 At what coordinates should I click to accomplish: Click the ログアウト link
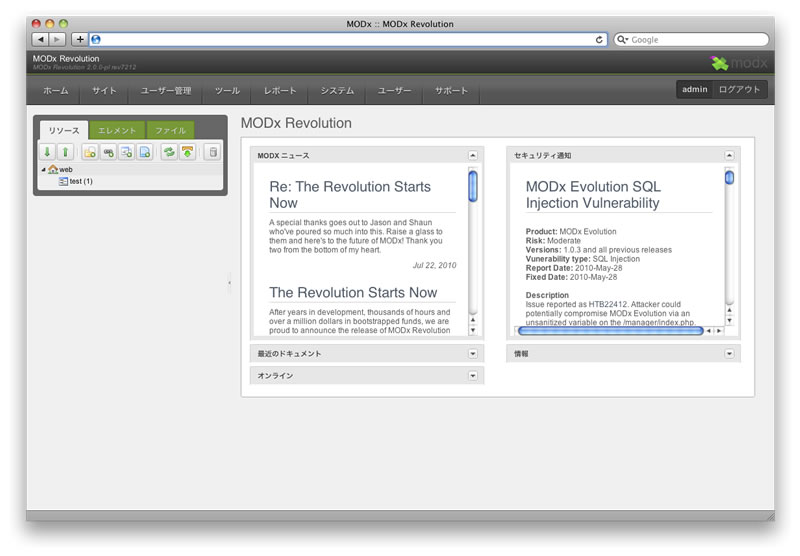[740, 90]
